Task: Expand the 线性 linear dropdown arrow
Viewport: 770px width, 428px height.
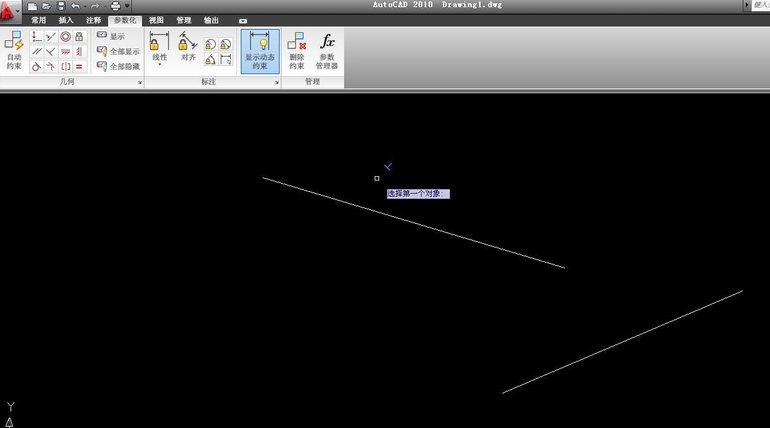Action: 159,65
